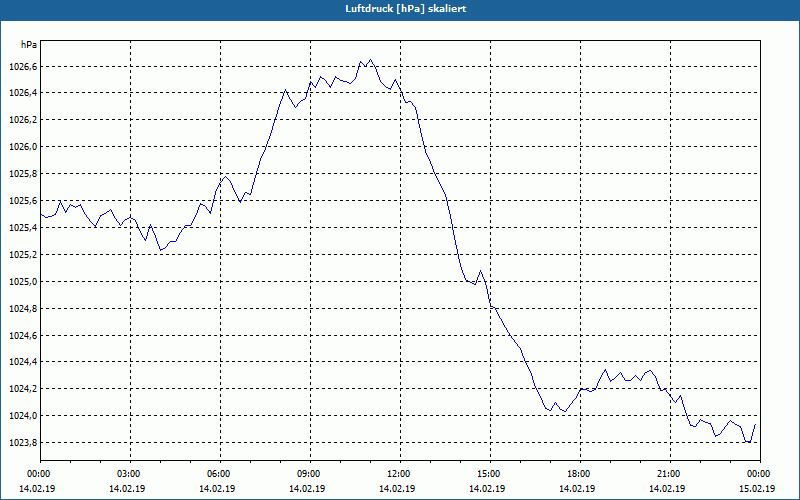This screenshot has height=500, width=800.
Task: Click the 1024,2 axis value
Action: click(23, 389)
